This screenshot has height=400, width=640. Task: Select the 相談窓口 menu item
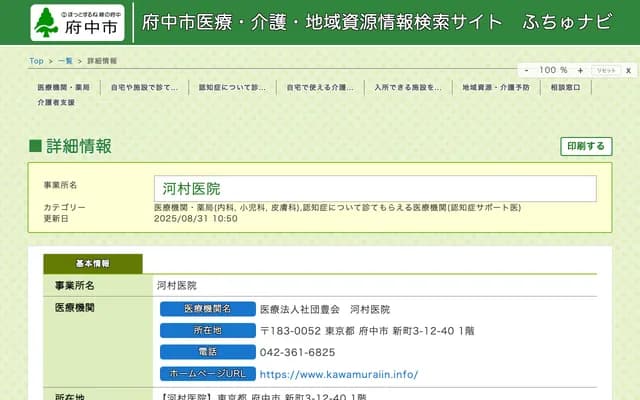567,87
